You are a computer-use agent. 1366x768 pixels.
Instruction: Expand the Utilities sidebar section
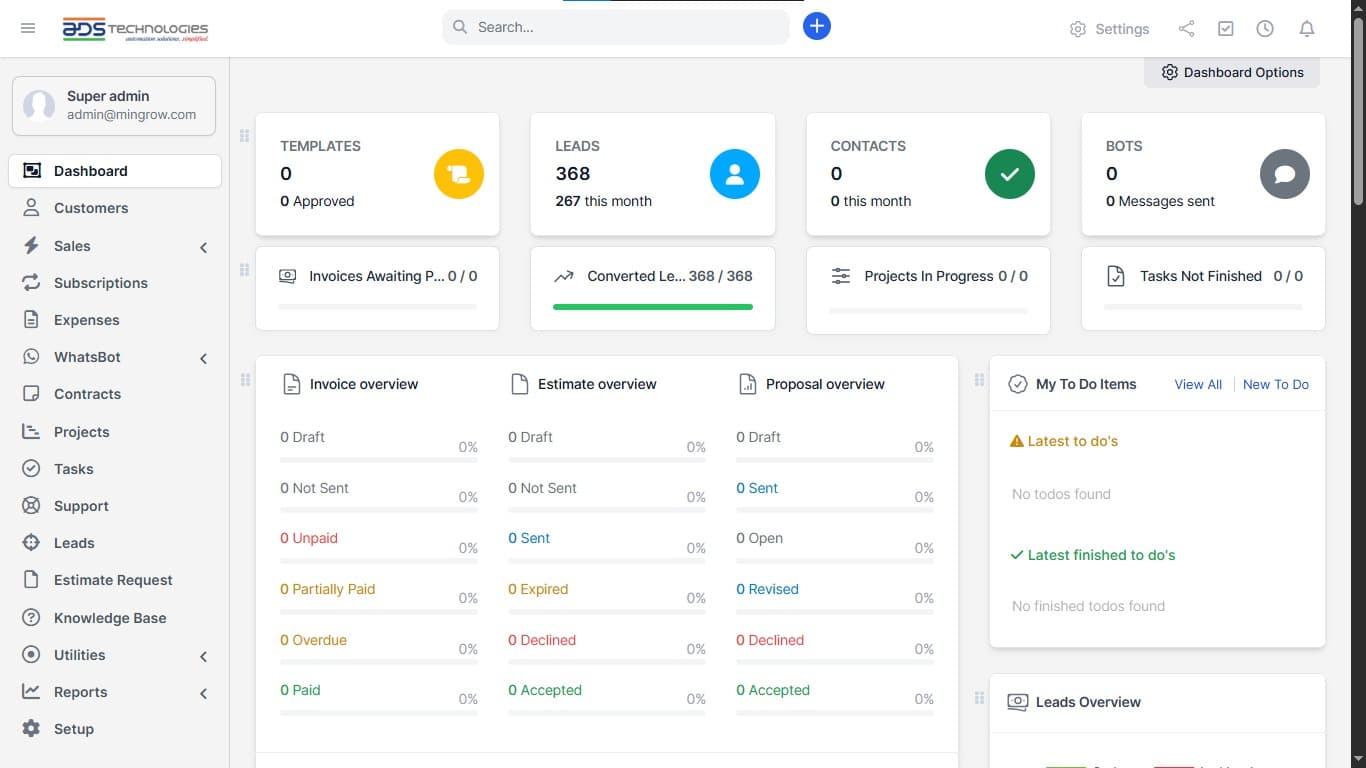pos(203,656)
